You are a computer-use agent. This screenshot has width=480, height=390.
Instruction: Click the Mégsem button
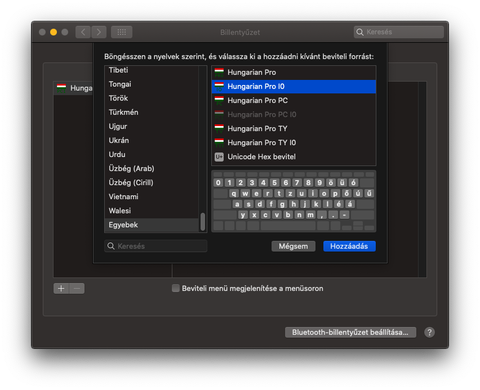pos(293,246)
